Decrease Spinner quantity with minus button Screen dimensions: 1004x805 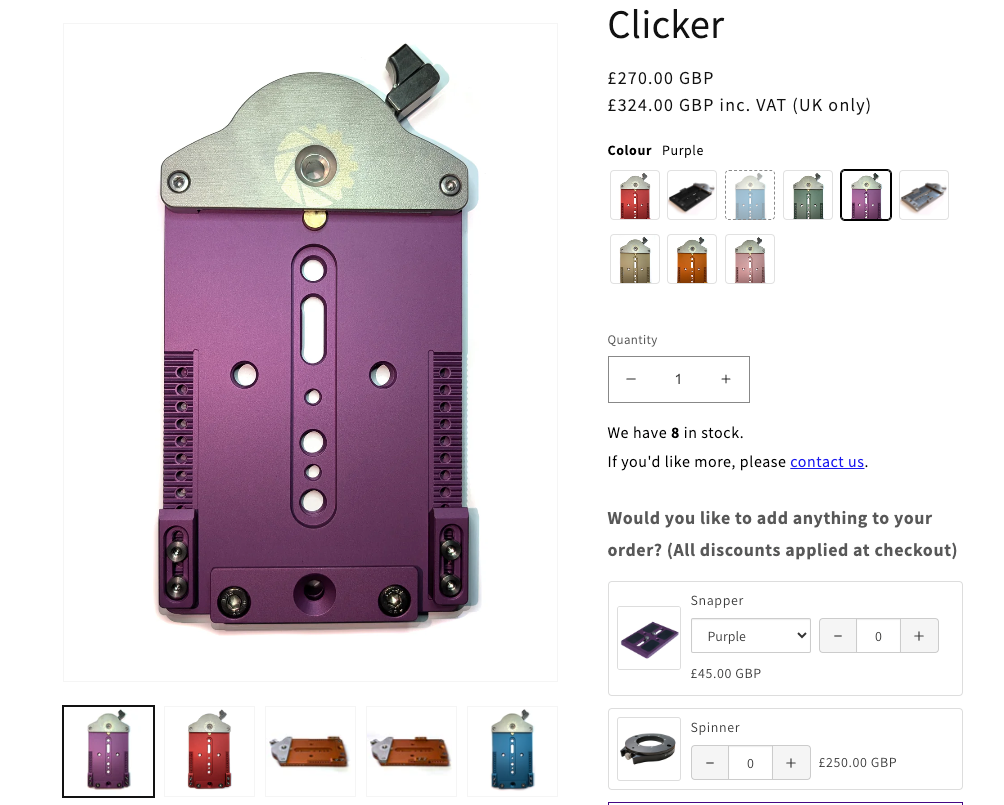pos(709,763)
